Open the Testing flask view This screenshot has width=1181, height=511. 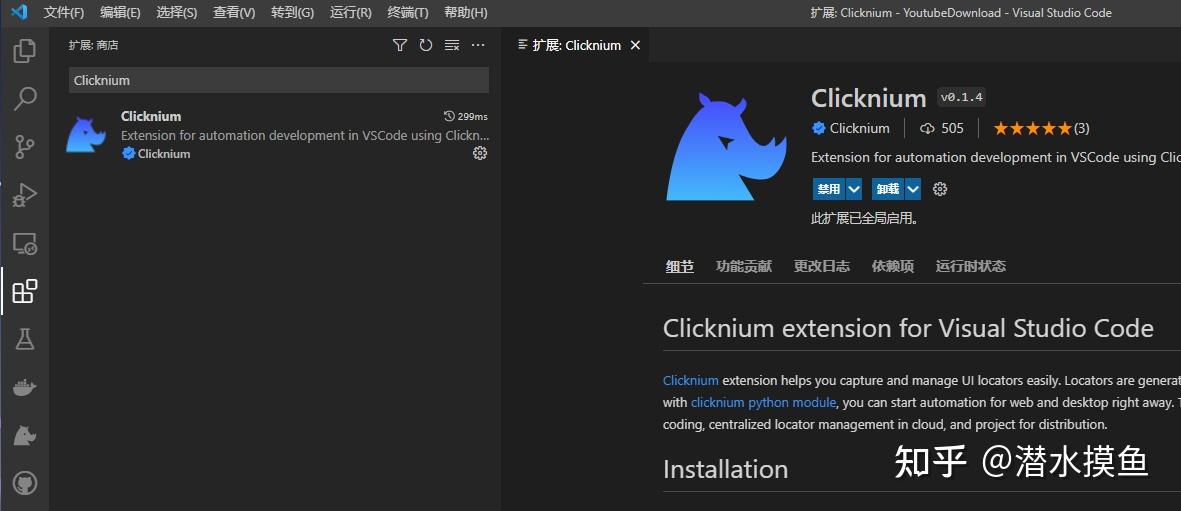point(25,339)
